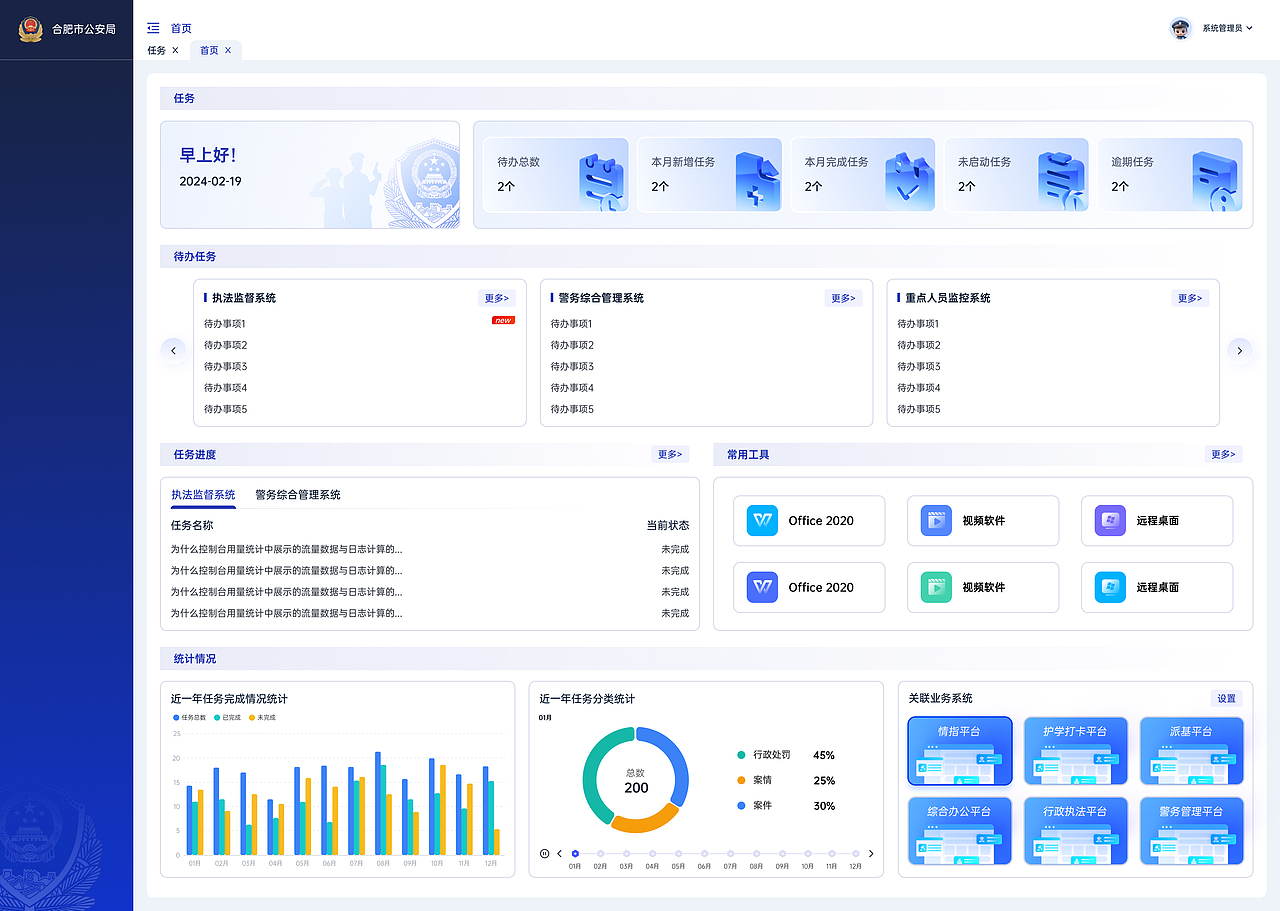Open 视频软件 with the green clapperboard icon

tap(936, 587)
